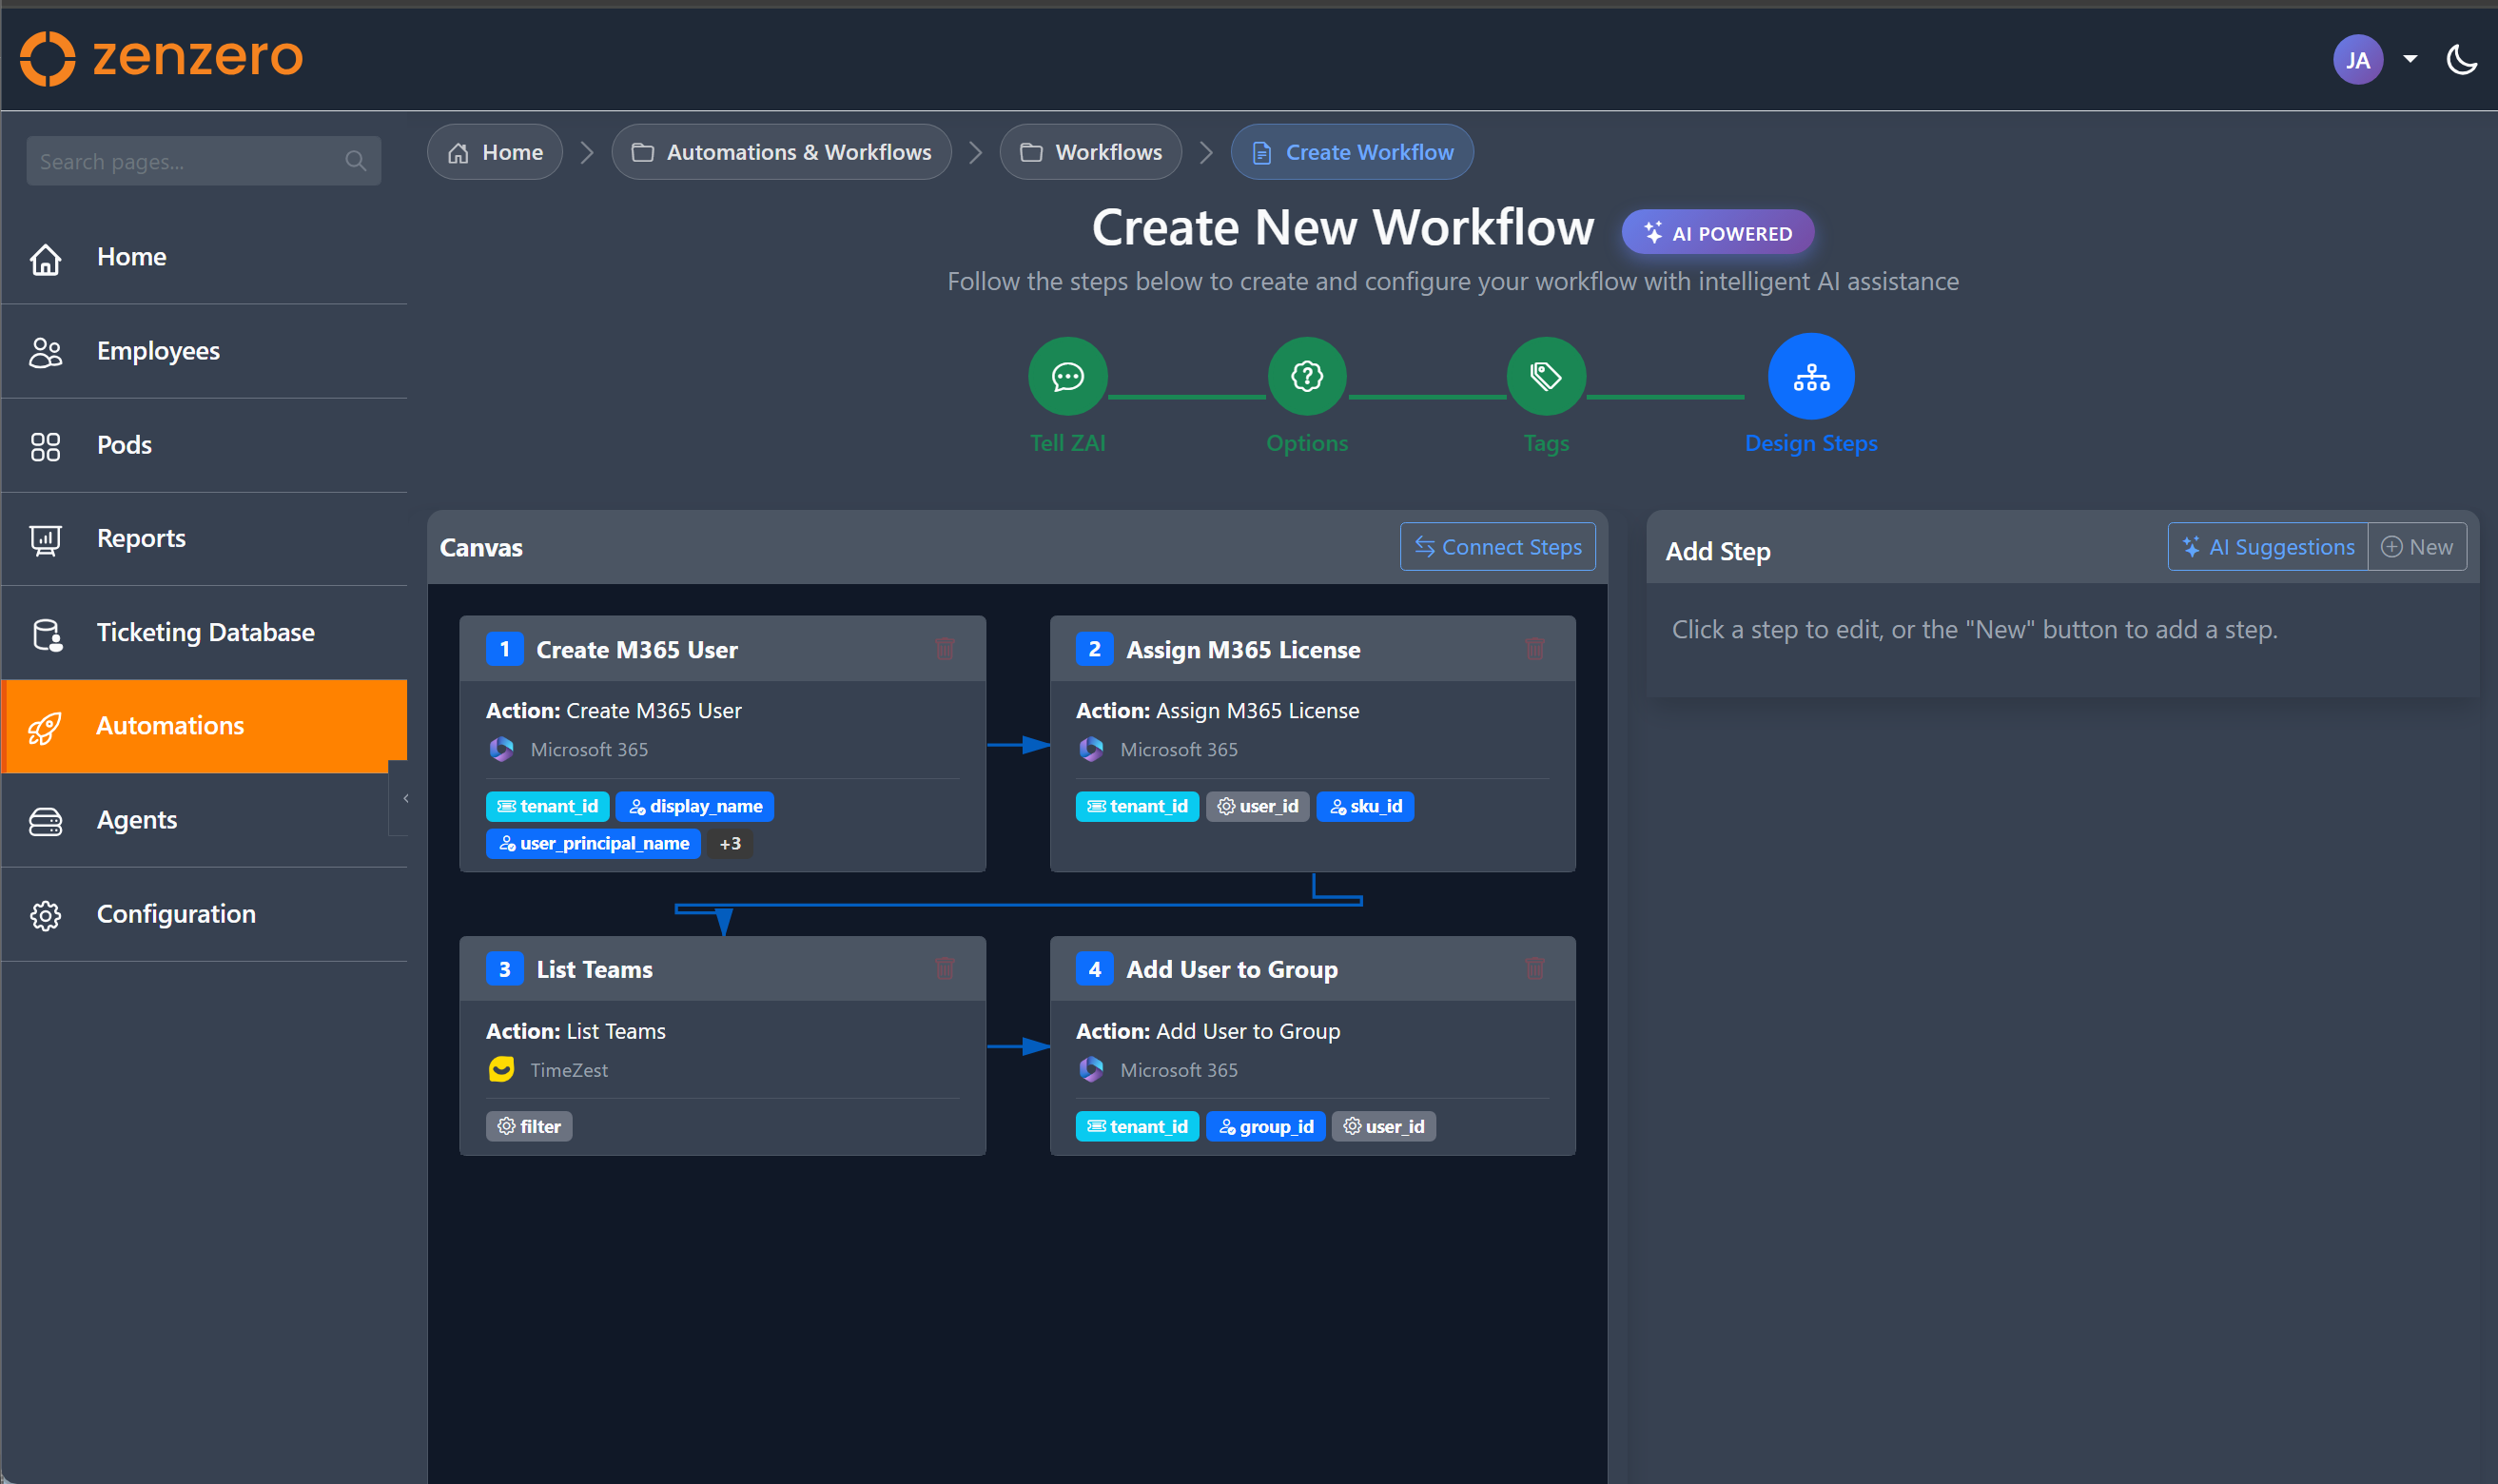Click the user_principal_name parameter tag
The height and width of the screenshot is (1484, 2498).
(x=593, y=843)
